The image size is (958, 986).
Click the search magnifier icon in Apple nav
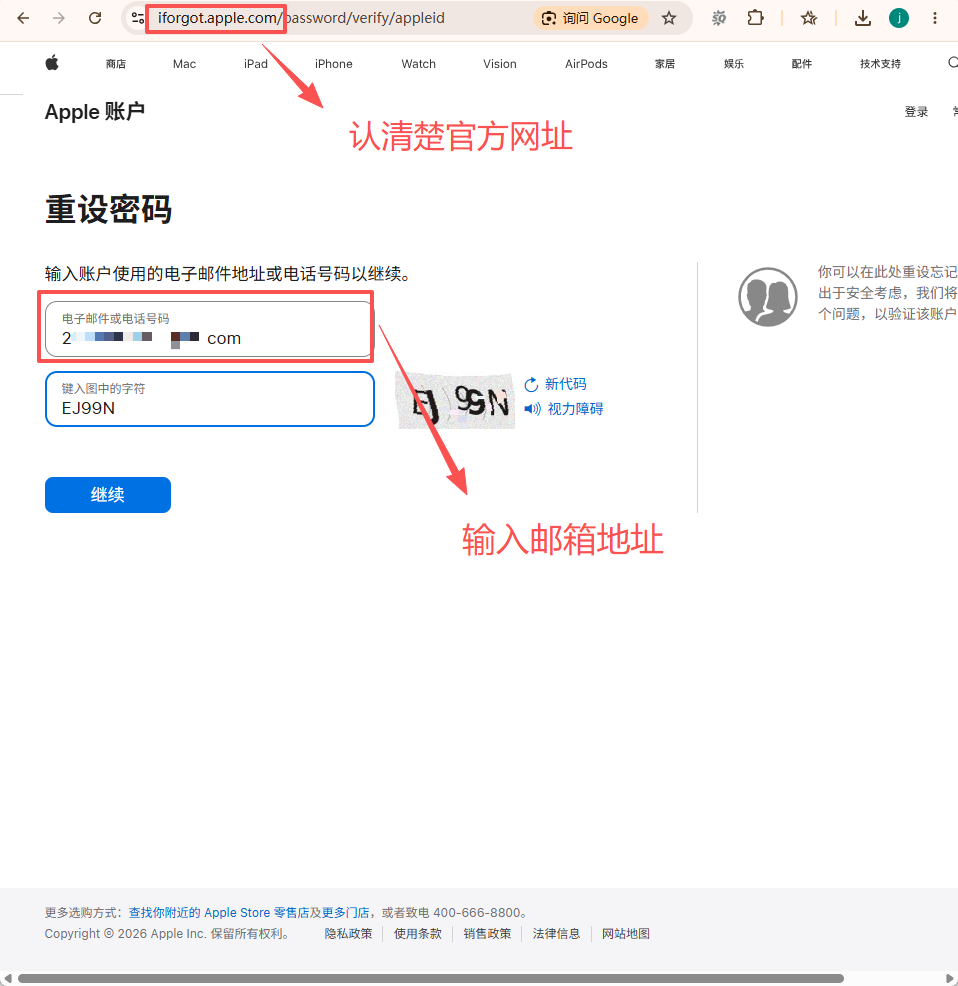[x=952, y=63]
